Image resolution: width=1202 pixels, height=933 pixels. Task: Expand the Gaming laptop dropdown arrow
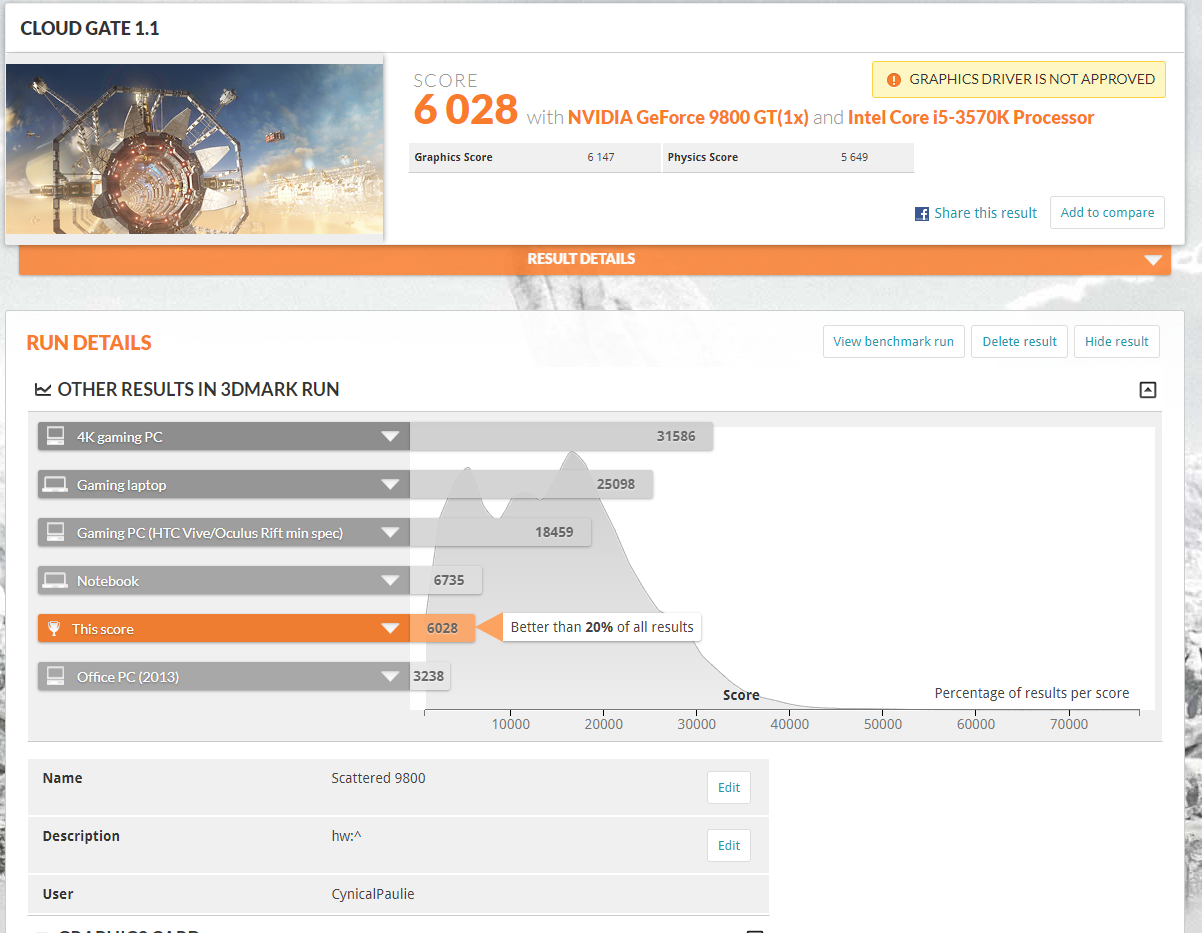tap(390, 485)
